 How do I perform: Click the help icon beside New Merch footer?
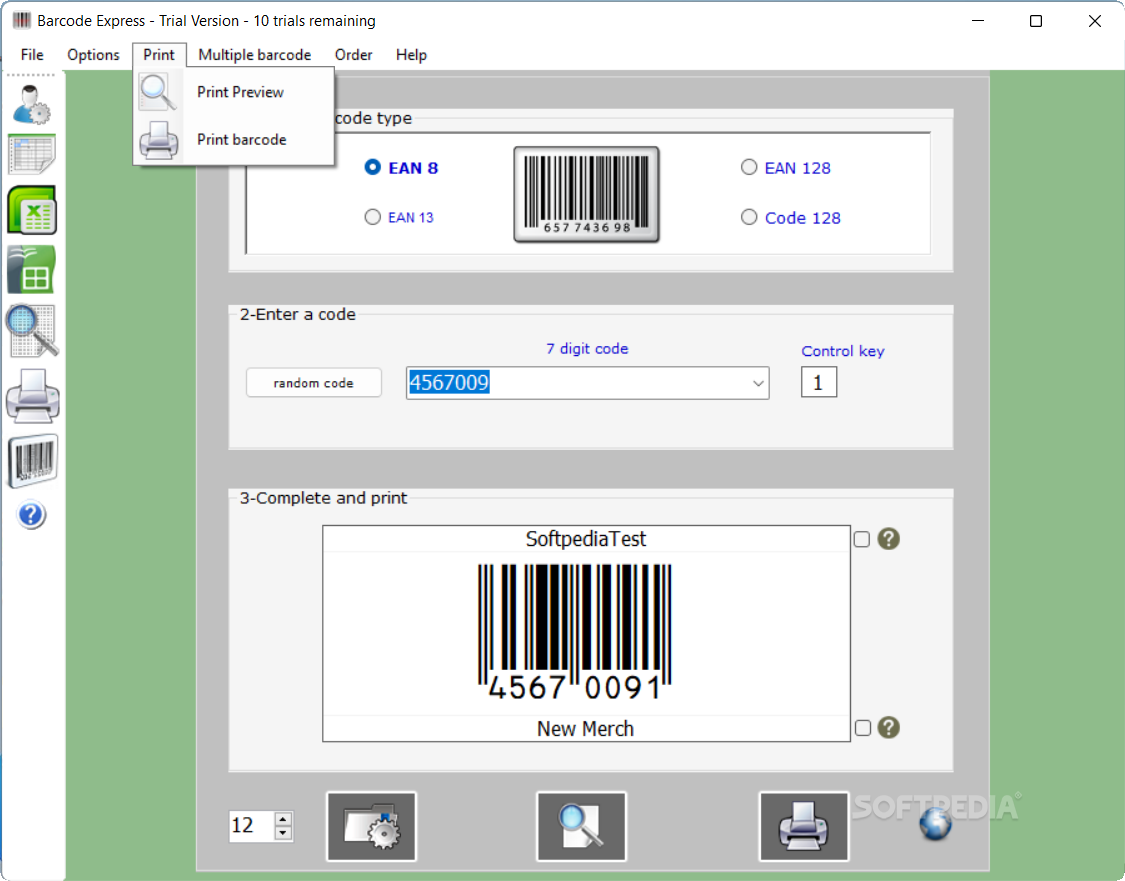(x=888, y=727)
